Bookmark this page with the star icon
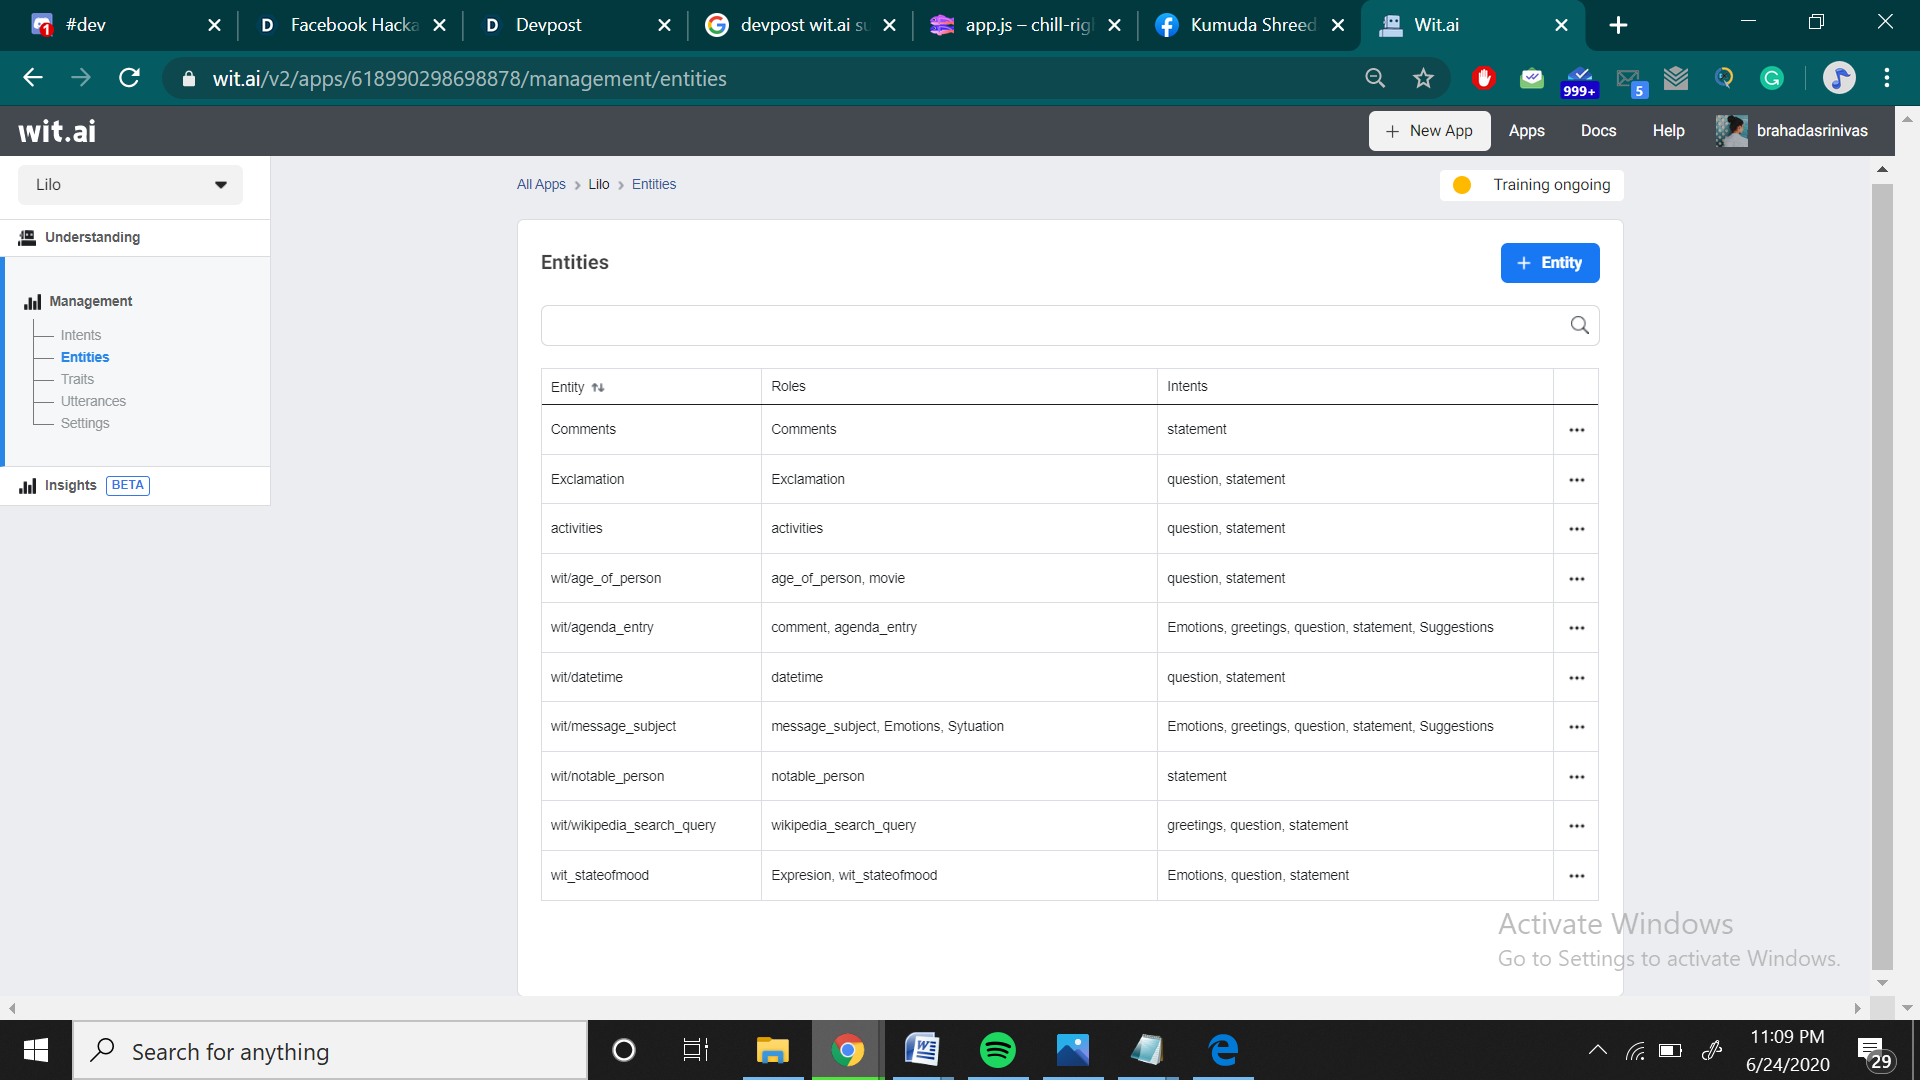 point(1423,78)
